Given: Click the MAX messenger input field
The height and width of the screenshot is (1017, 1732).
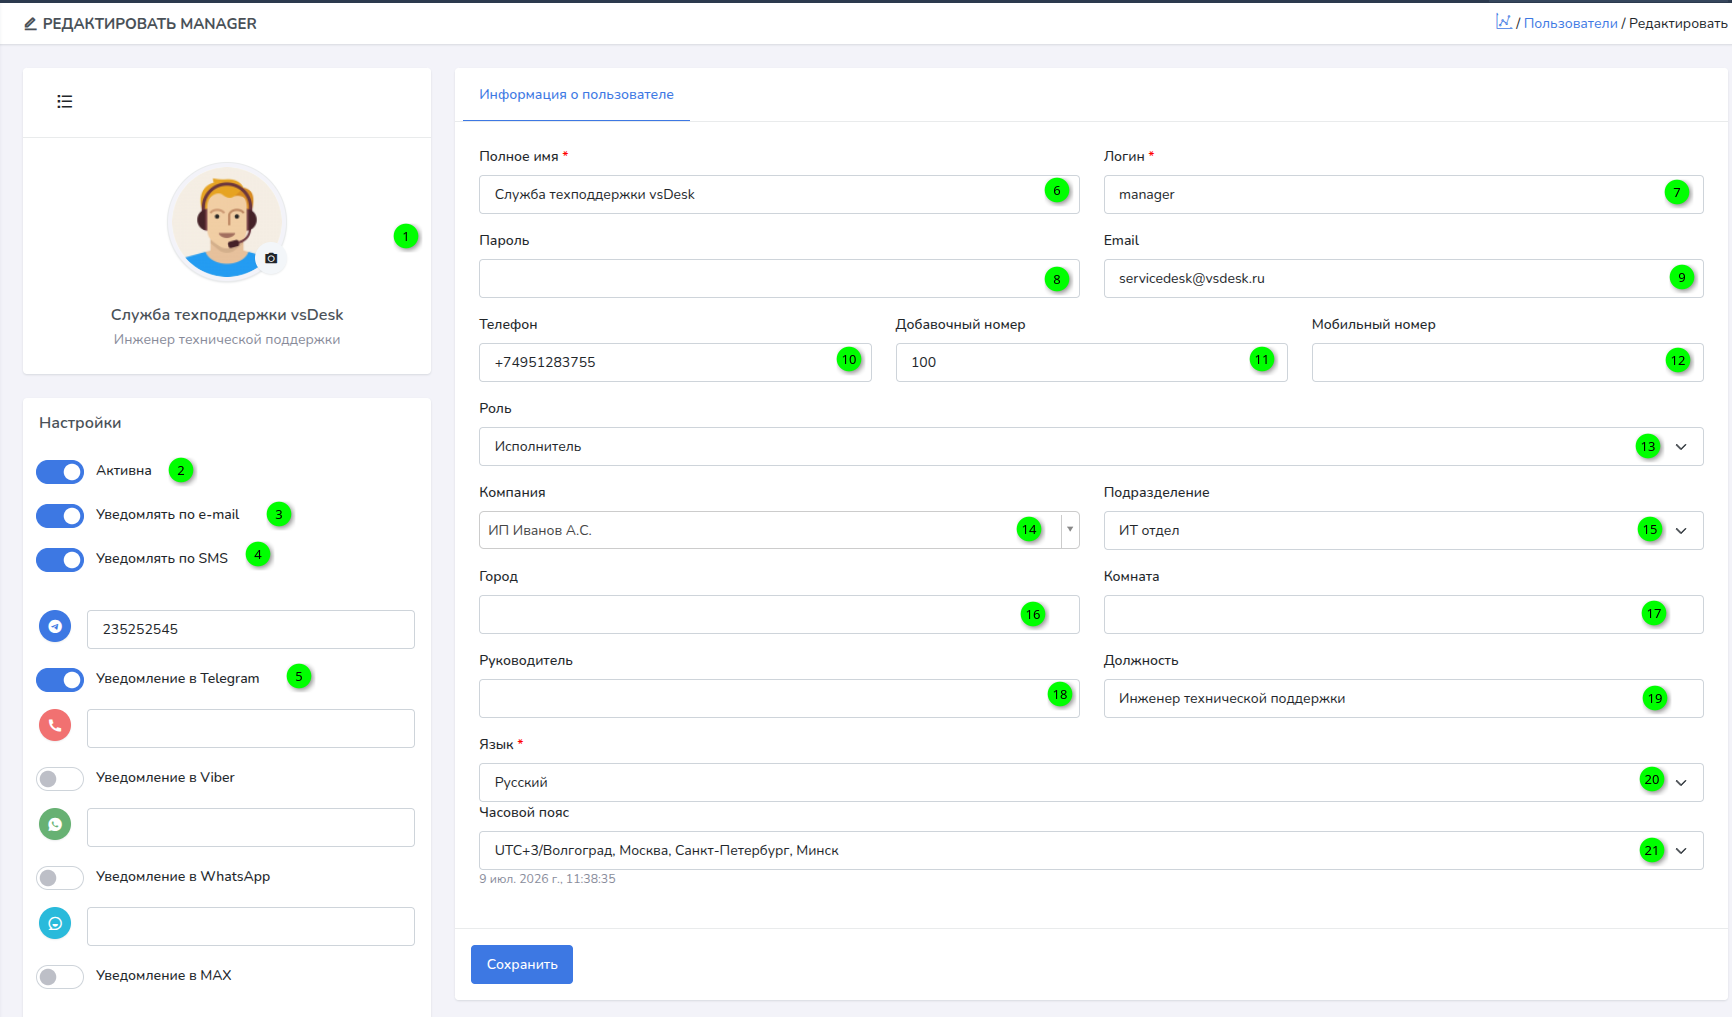Looking at the screenshot, I should [251, 927].
